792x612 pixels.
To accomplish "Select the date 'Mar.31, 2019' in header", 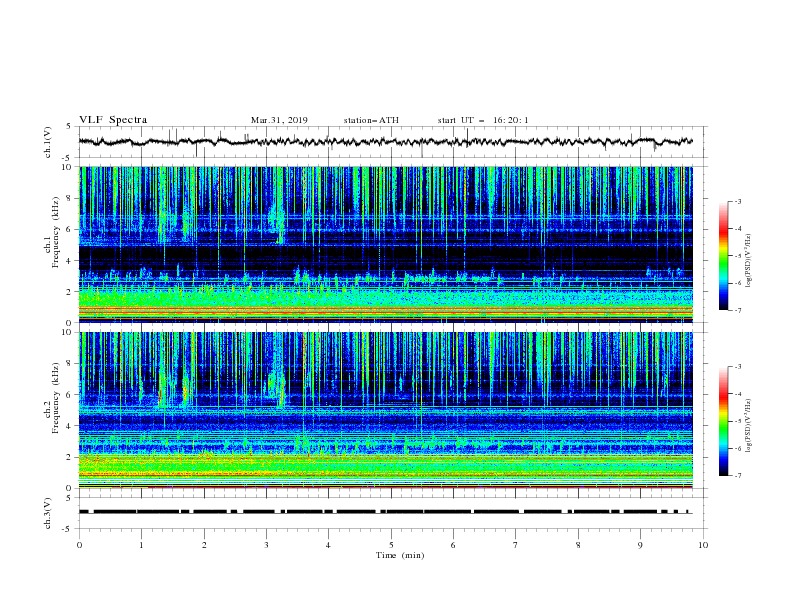I will [279, 120].
